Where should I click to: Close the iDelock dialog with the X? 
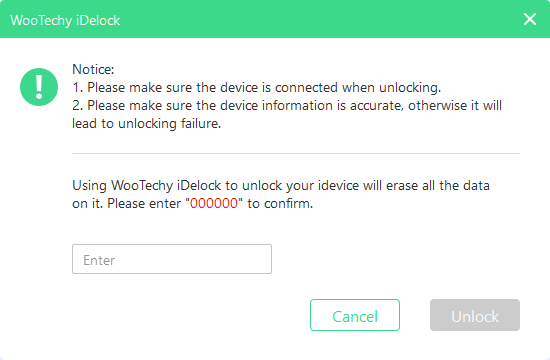tap(530, 19)
